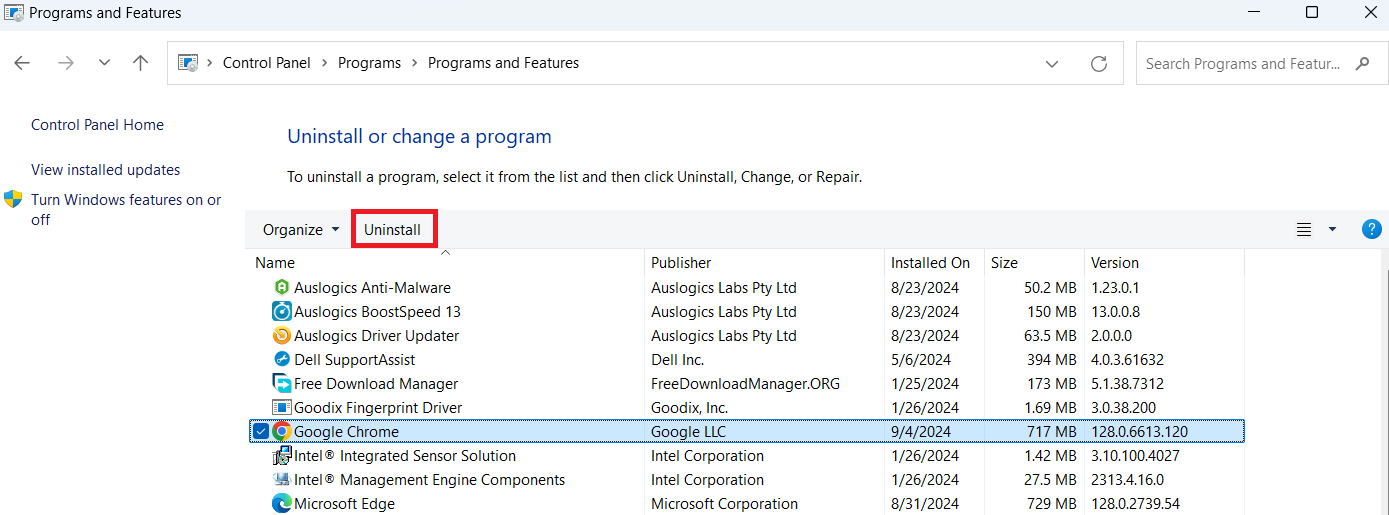Expand the address bar history chevron
Viewport: 1389px width, 515px height.
[1052, 63]
